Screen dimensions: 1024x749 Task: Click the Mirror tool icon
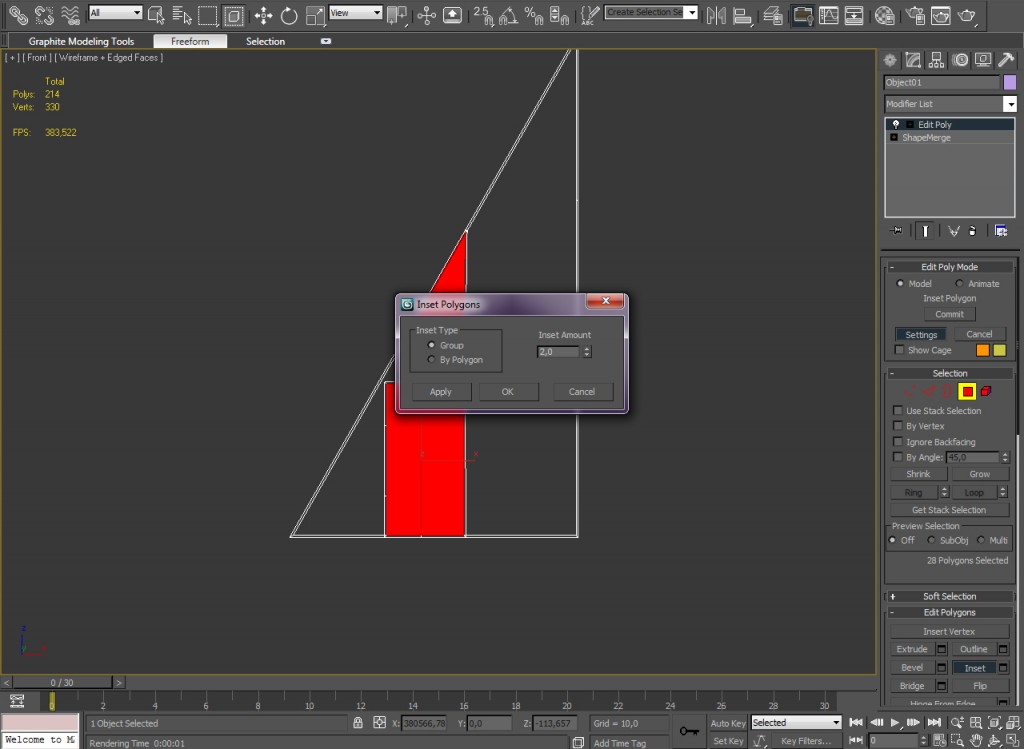point(716,14)
